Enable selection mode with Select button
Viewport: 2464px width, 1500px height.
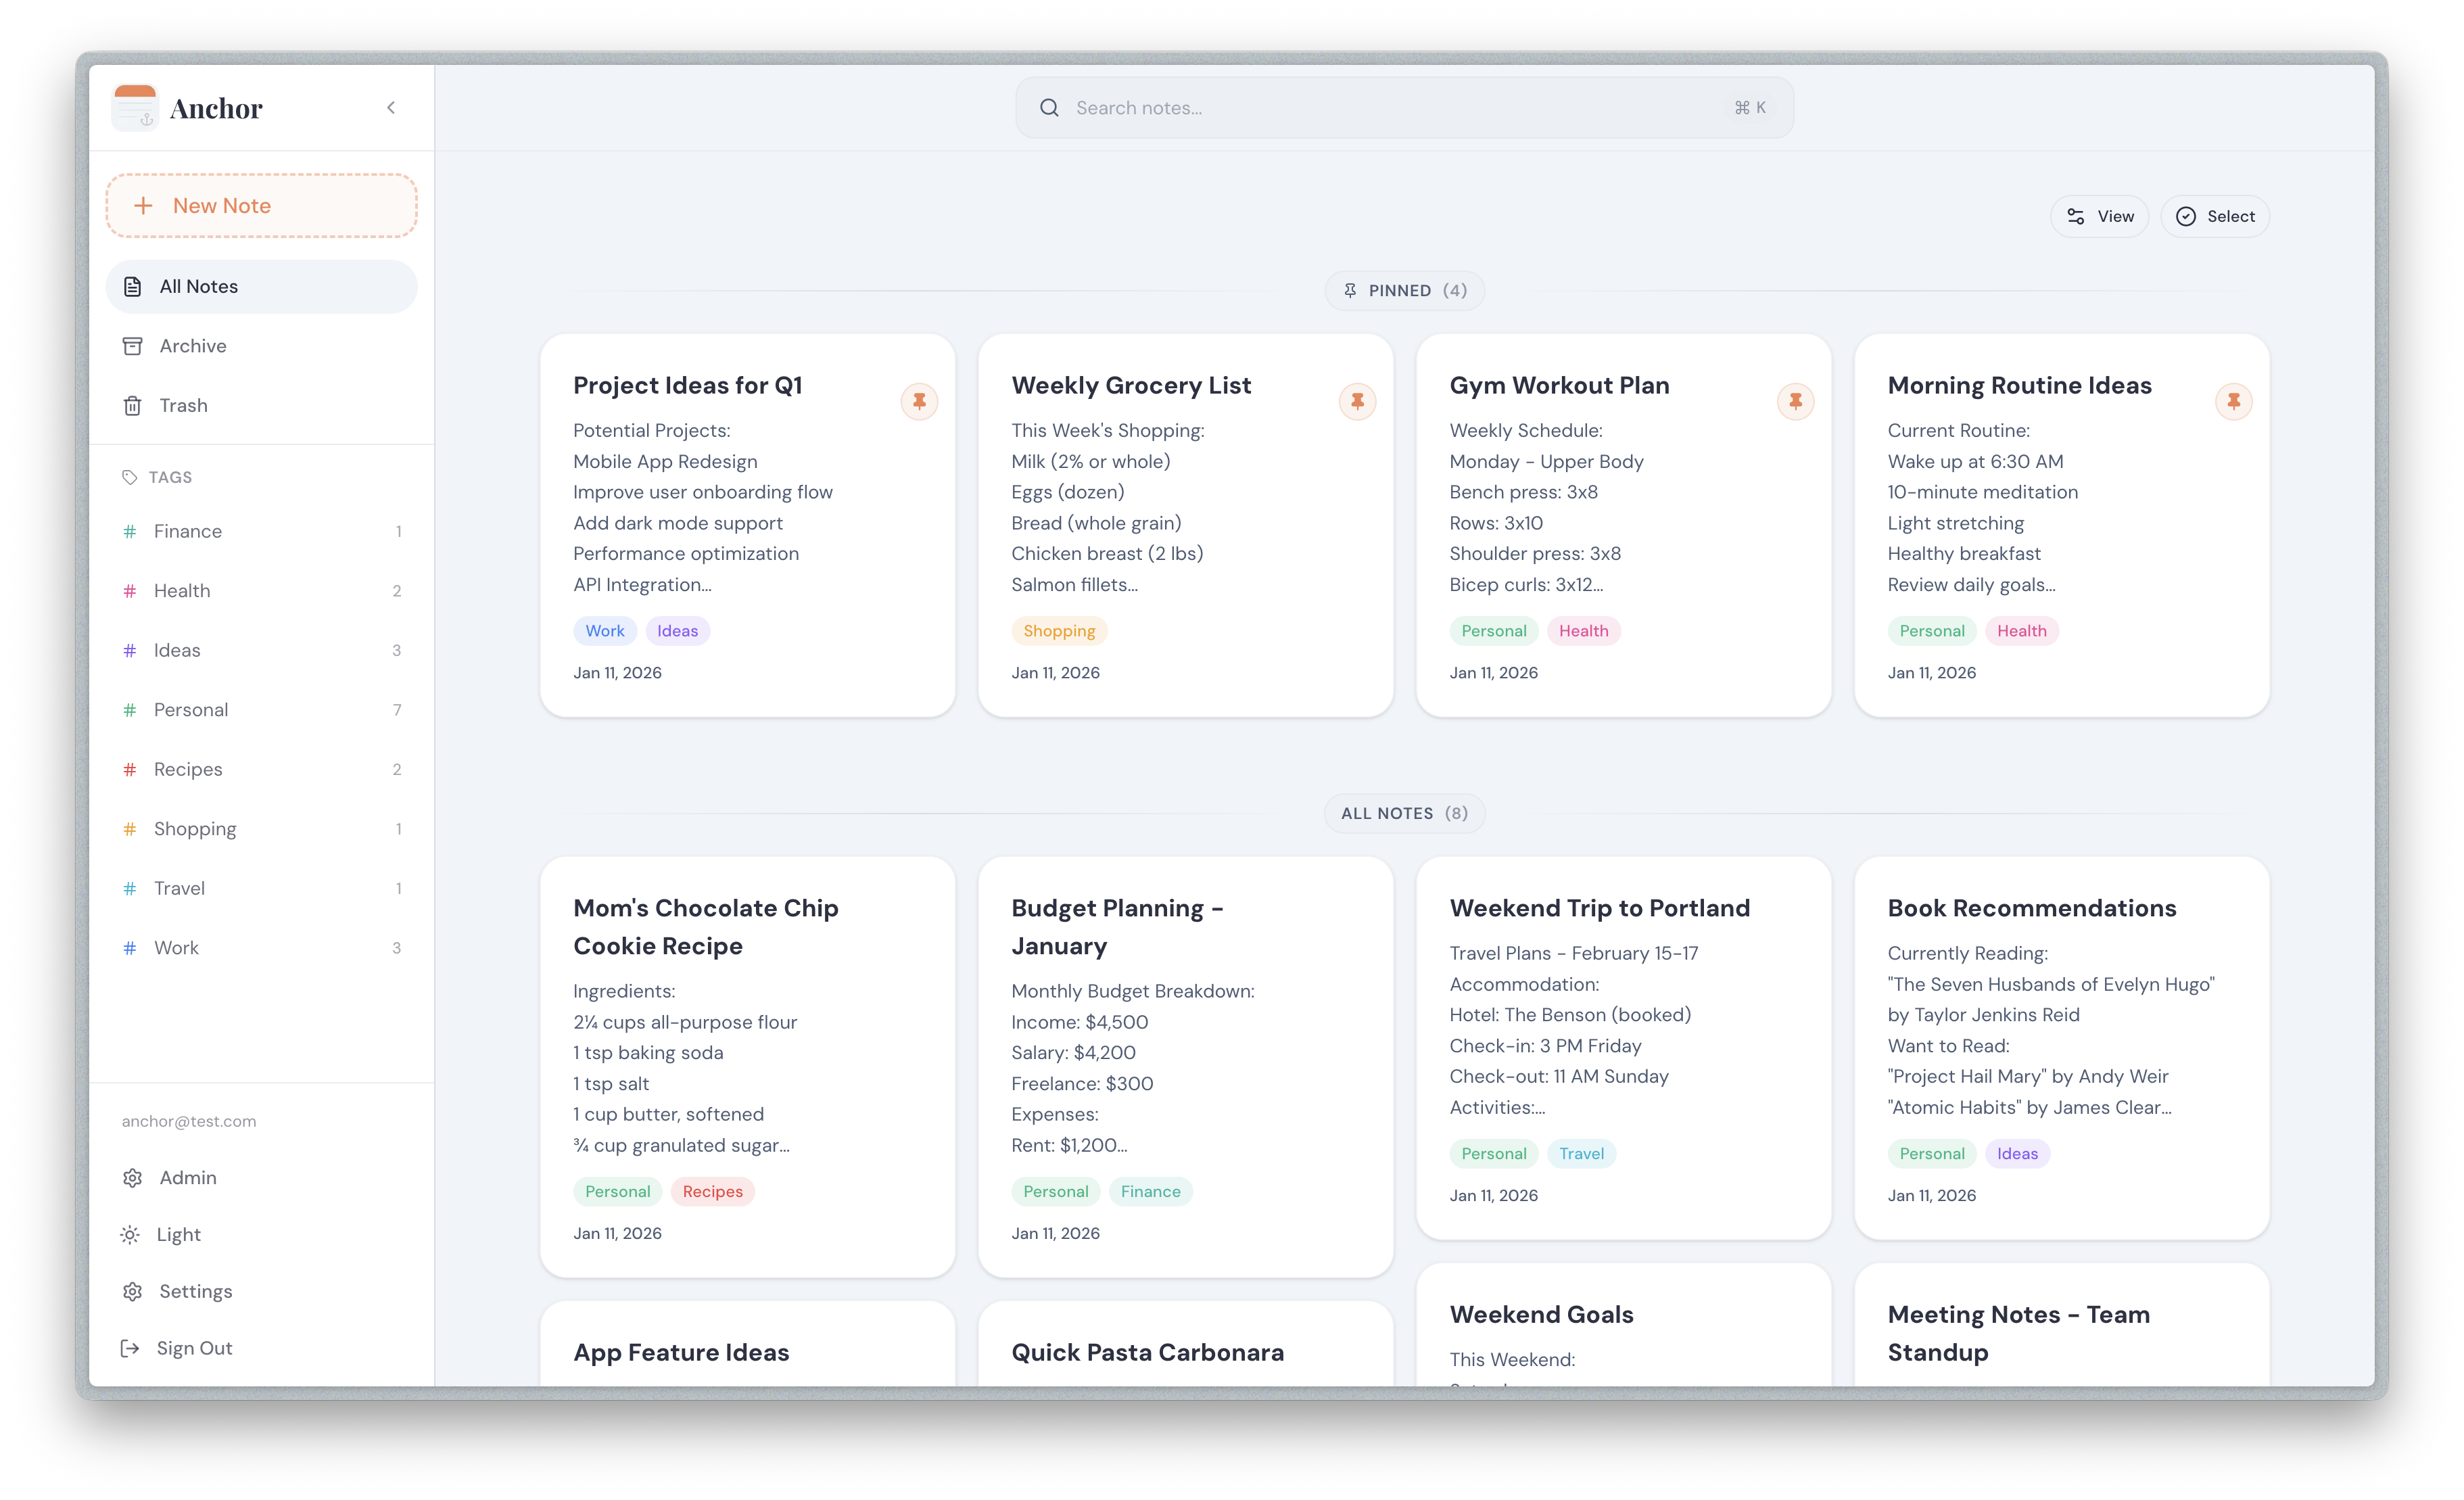click(2215, 216)
